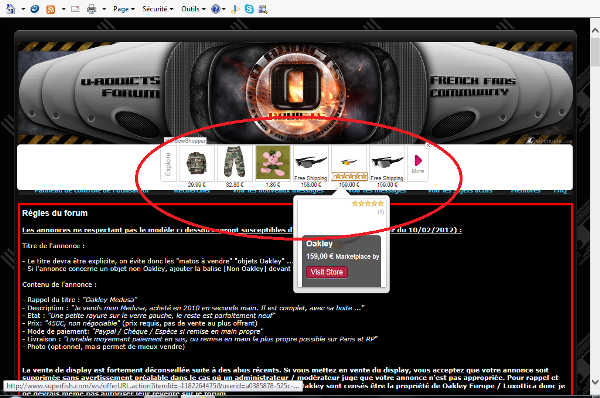Select the orange-lens sunglasses rated item
The image size is (600, 398).
click(349, 163)
